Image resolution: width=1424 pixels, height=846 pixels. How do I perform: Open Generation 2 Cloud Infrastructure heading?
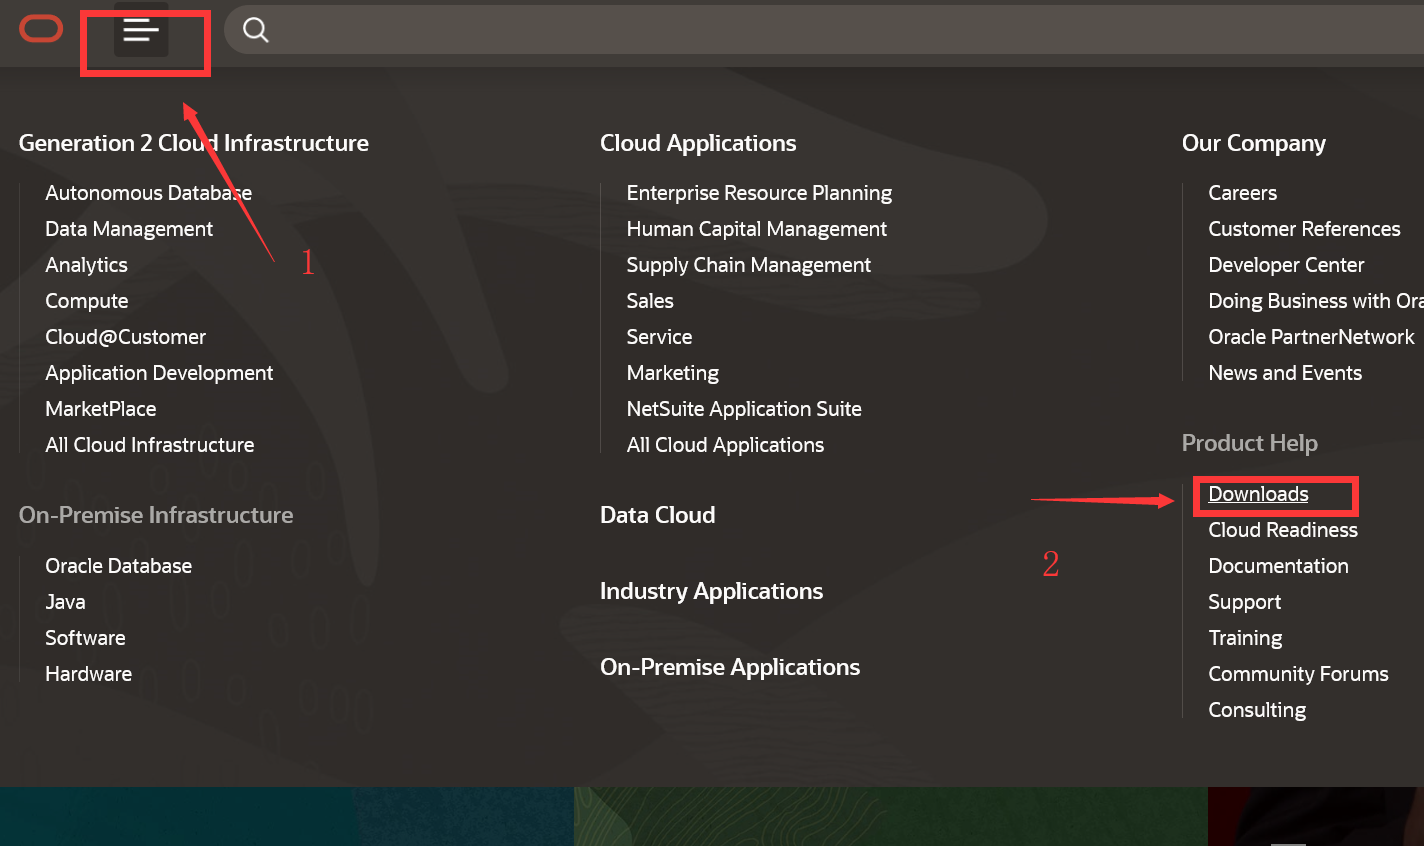[x=193, y=143]
